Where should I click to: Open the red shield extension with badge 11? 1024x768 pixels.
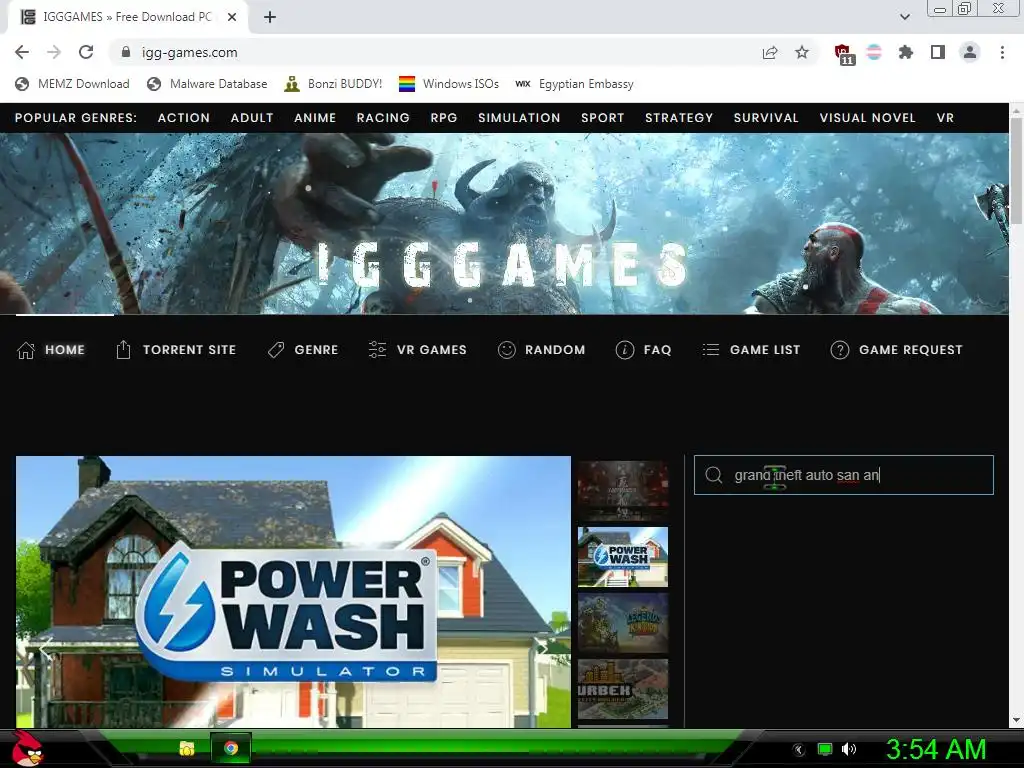click(x=844, y=54)
